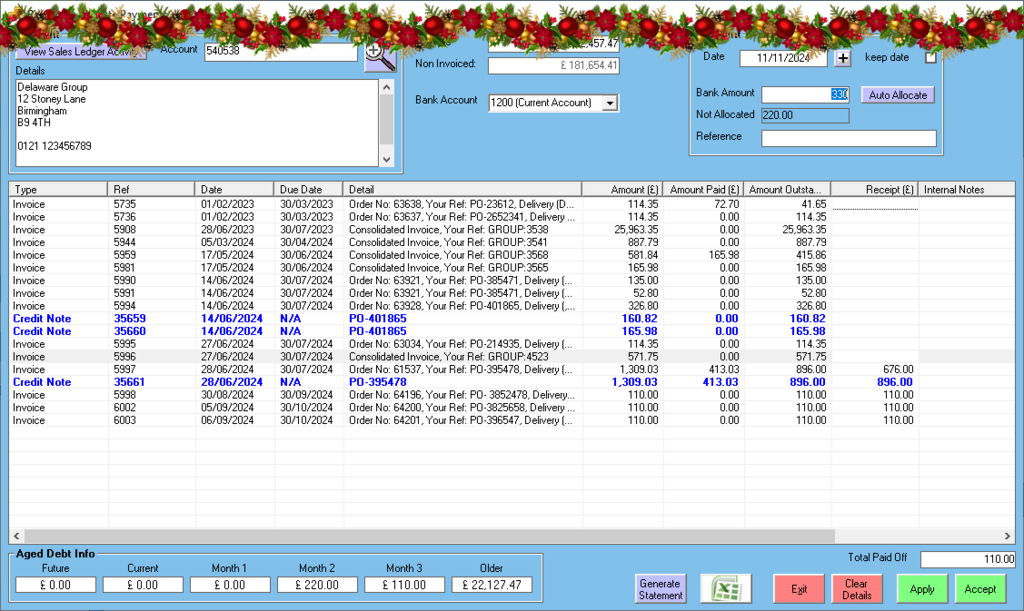Click the green Apply button

(922, 589)
